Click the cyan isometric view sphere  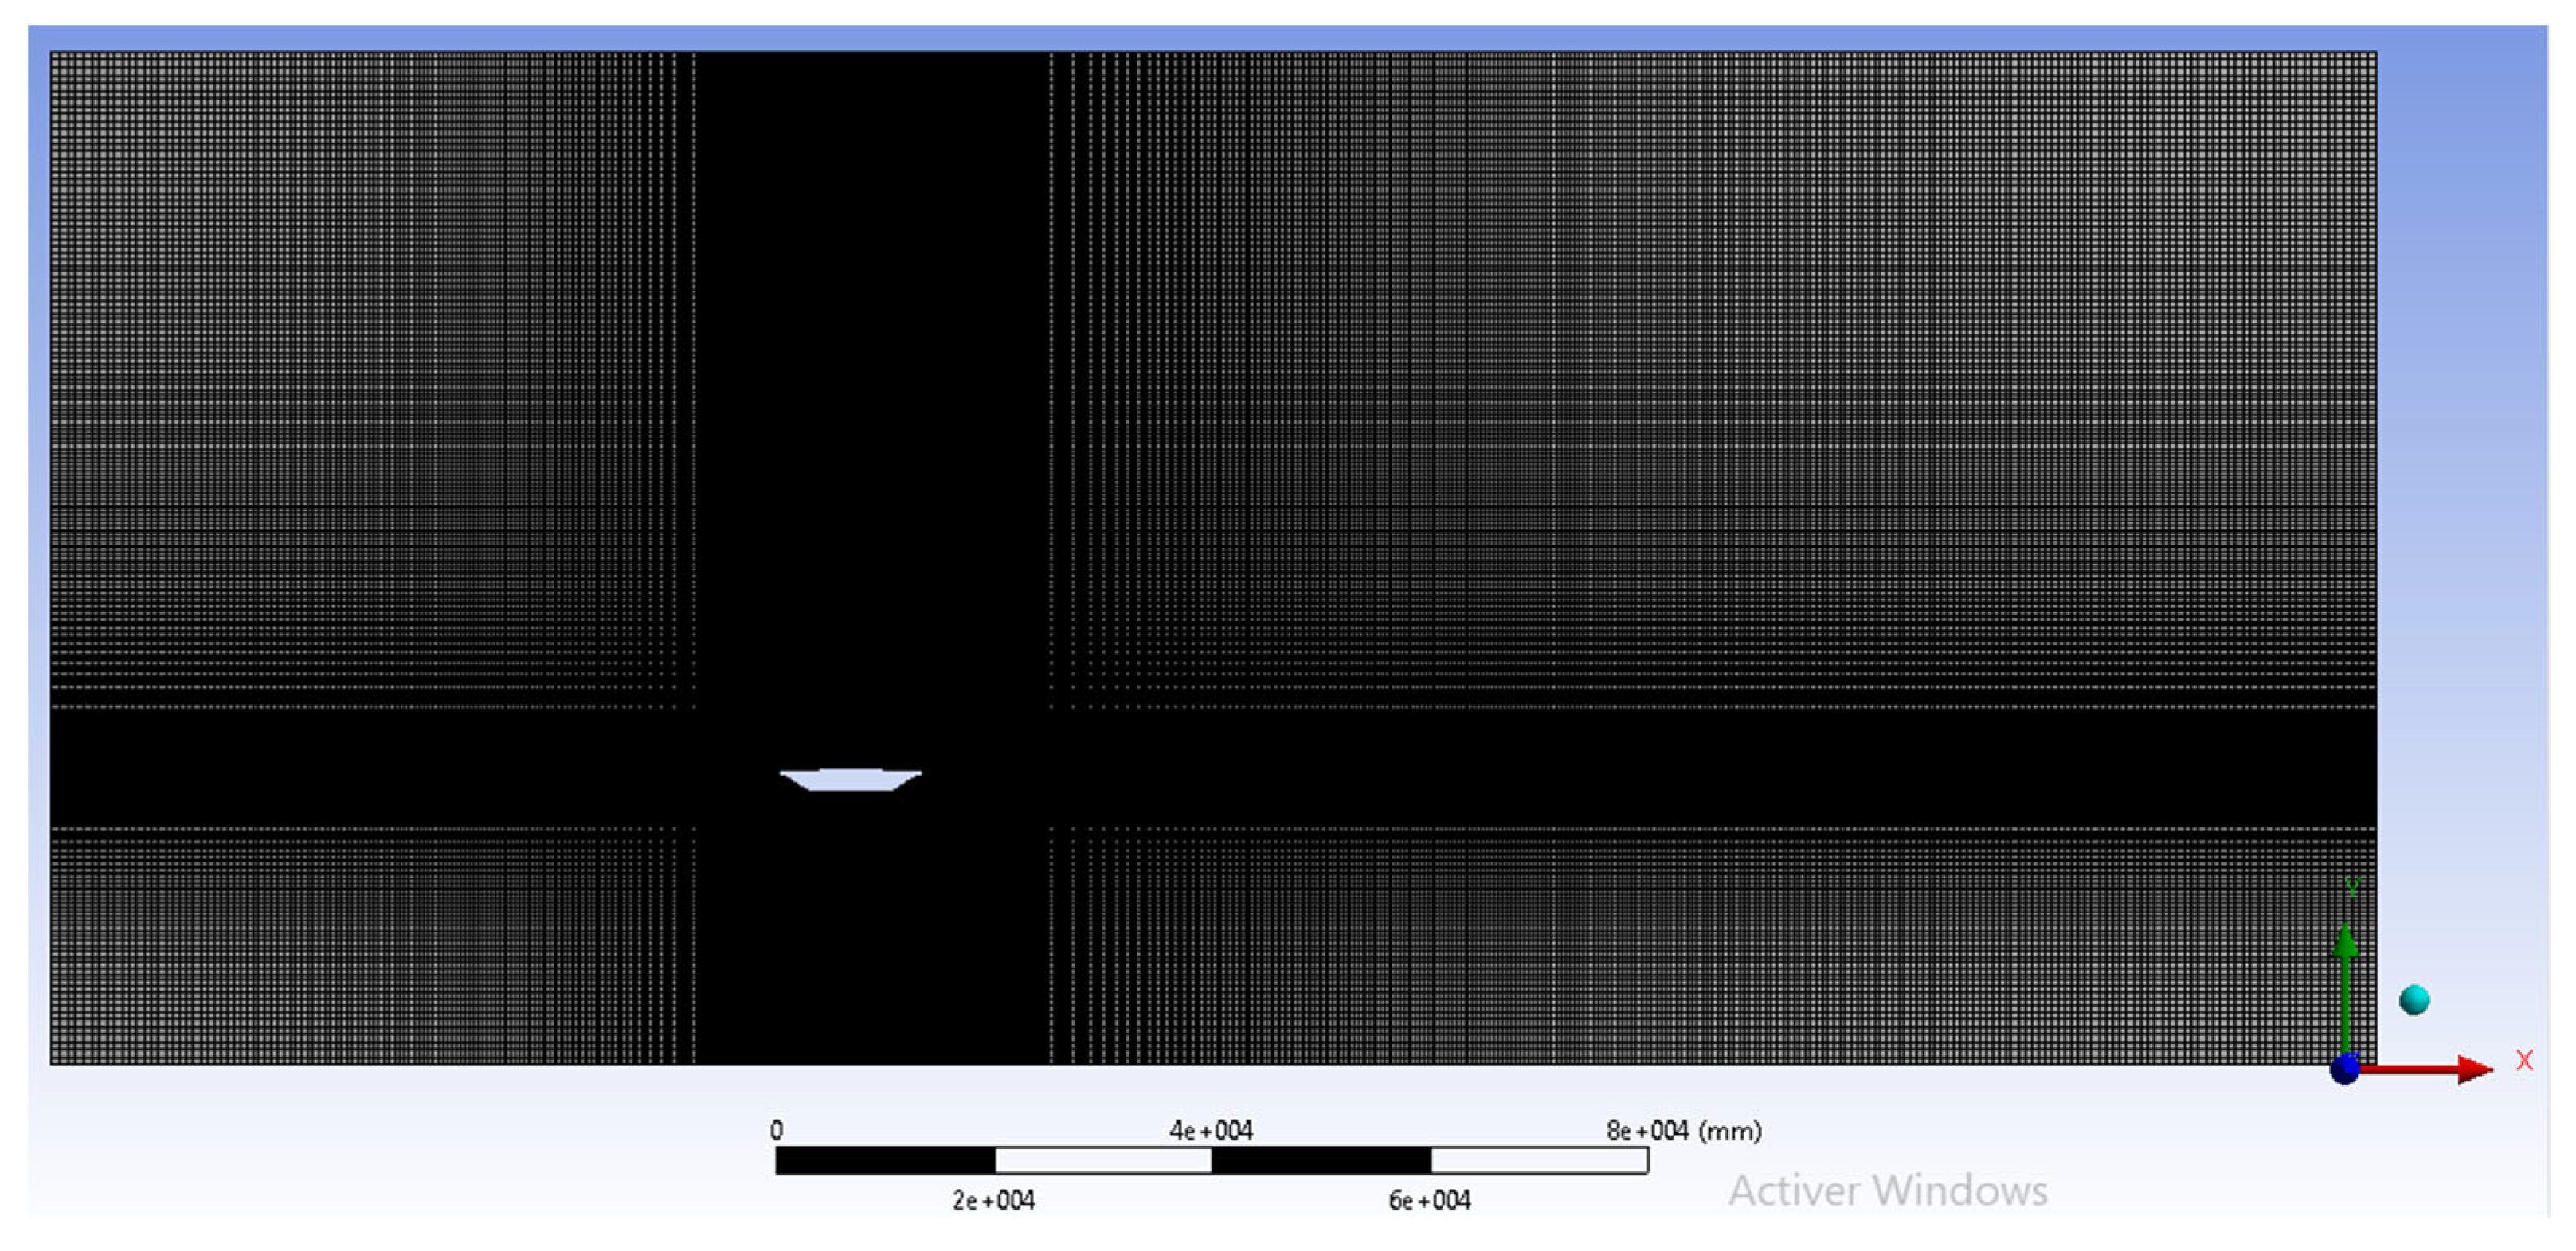click(x=2414, y=999)
